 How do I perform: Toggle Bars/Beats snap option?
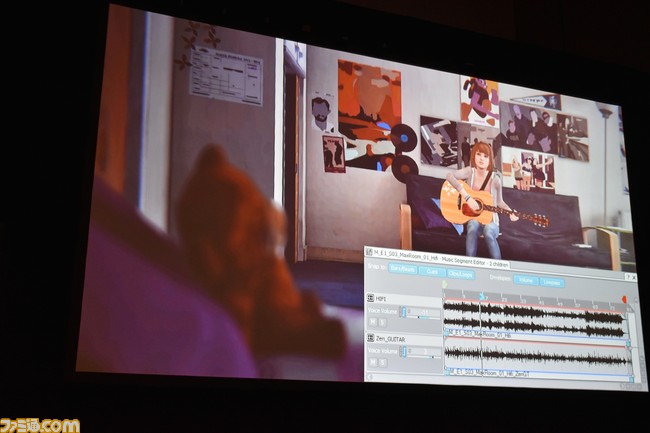[403, 269]
